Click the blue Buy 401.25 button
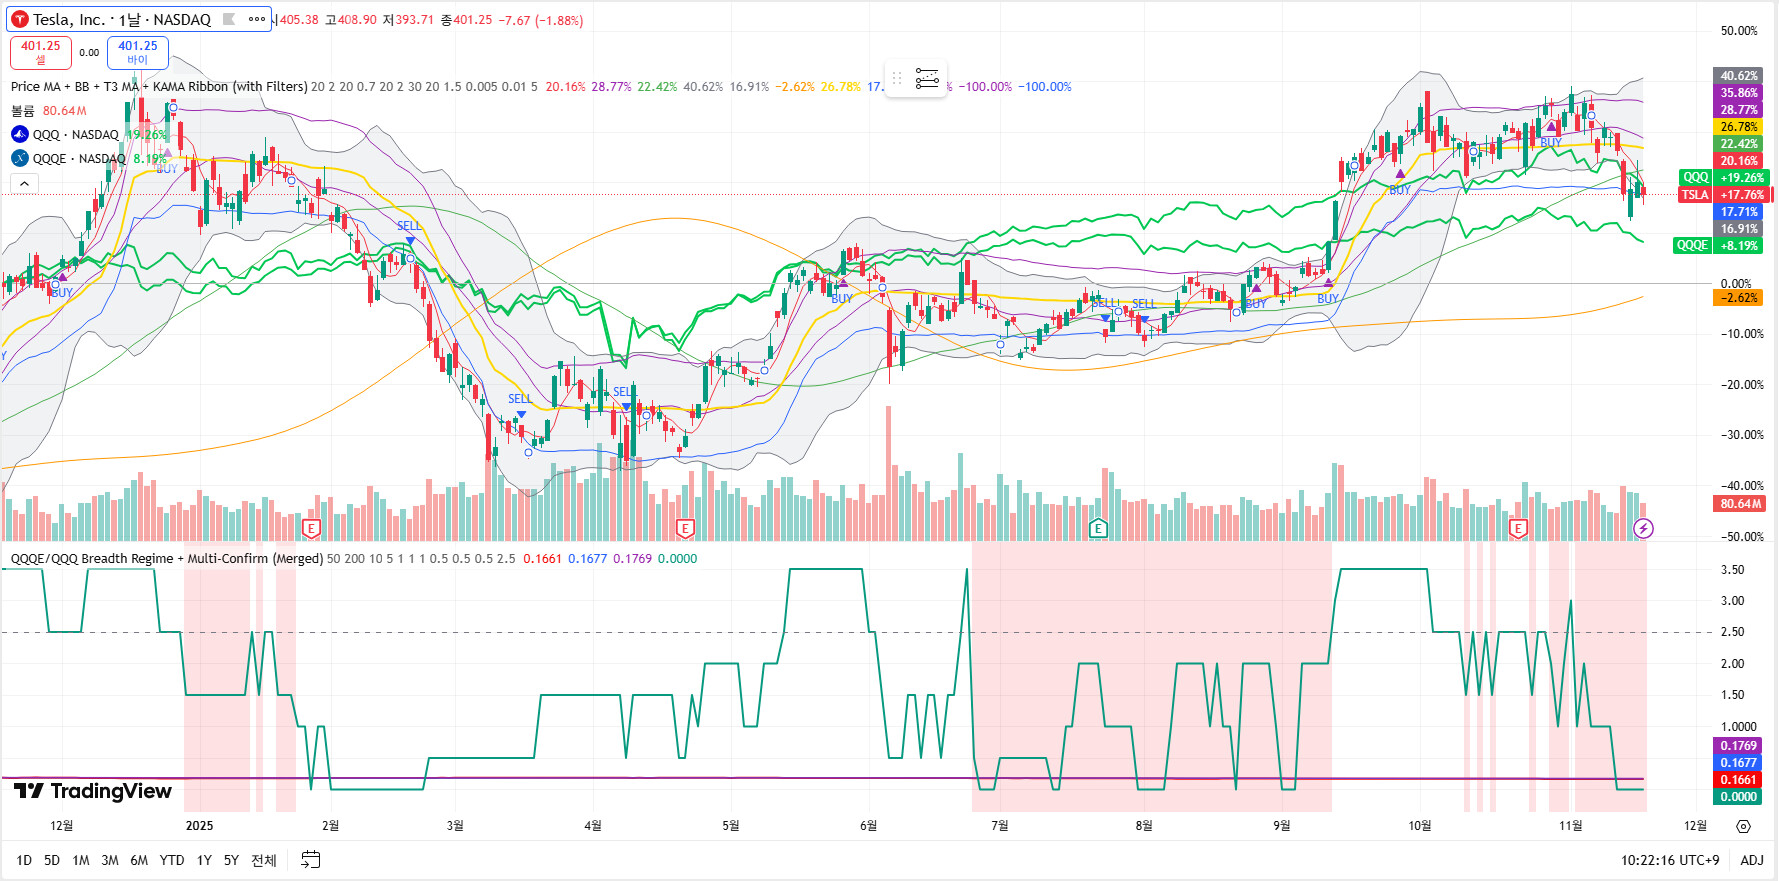1779x881 pixels. coord(138,52)
